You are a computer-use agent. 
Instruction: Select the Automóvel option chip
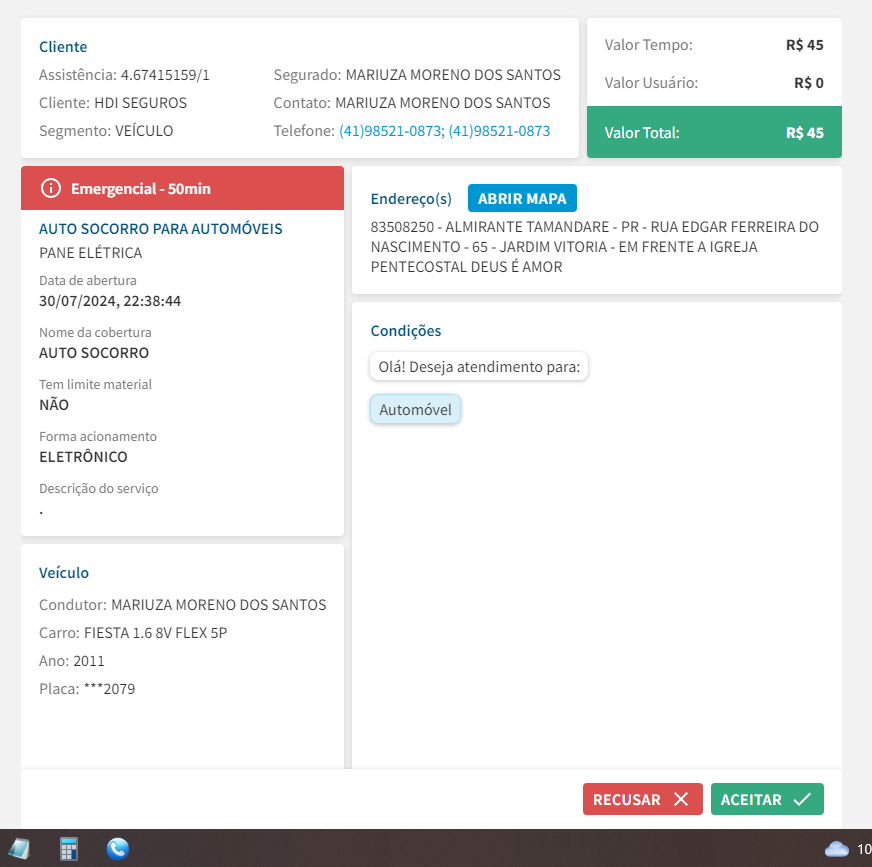[x=415, y=409]
